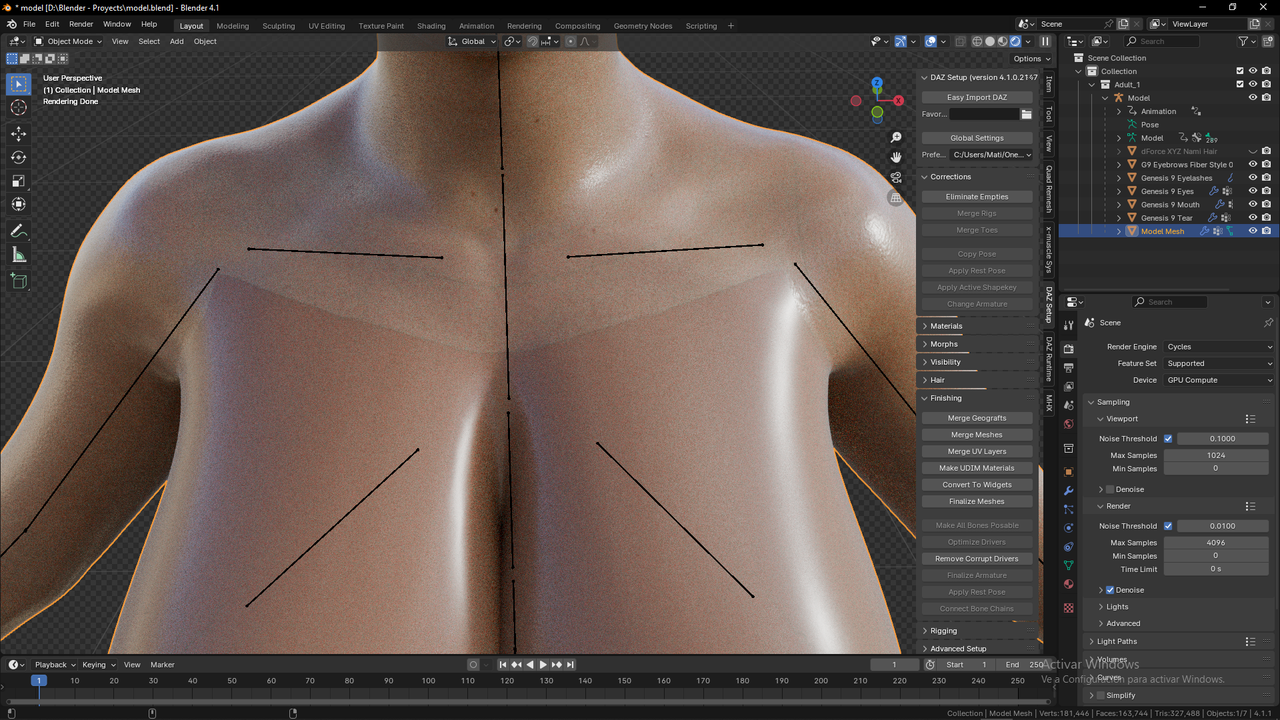The height and width of the screenshot is (720, 1280).
Task: Activate the Transform tool
Action: coord(19,205)
